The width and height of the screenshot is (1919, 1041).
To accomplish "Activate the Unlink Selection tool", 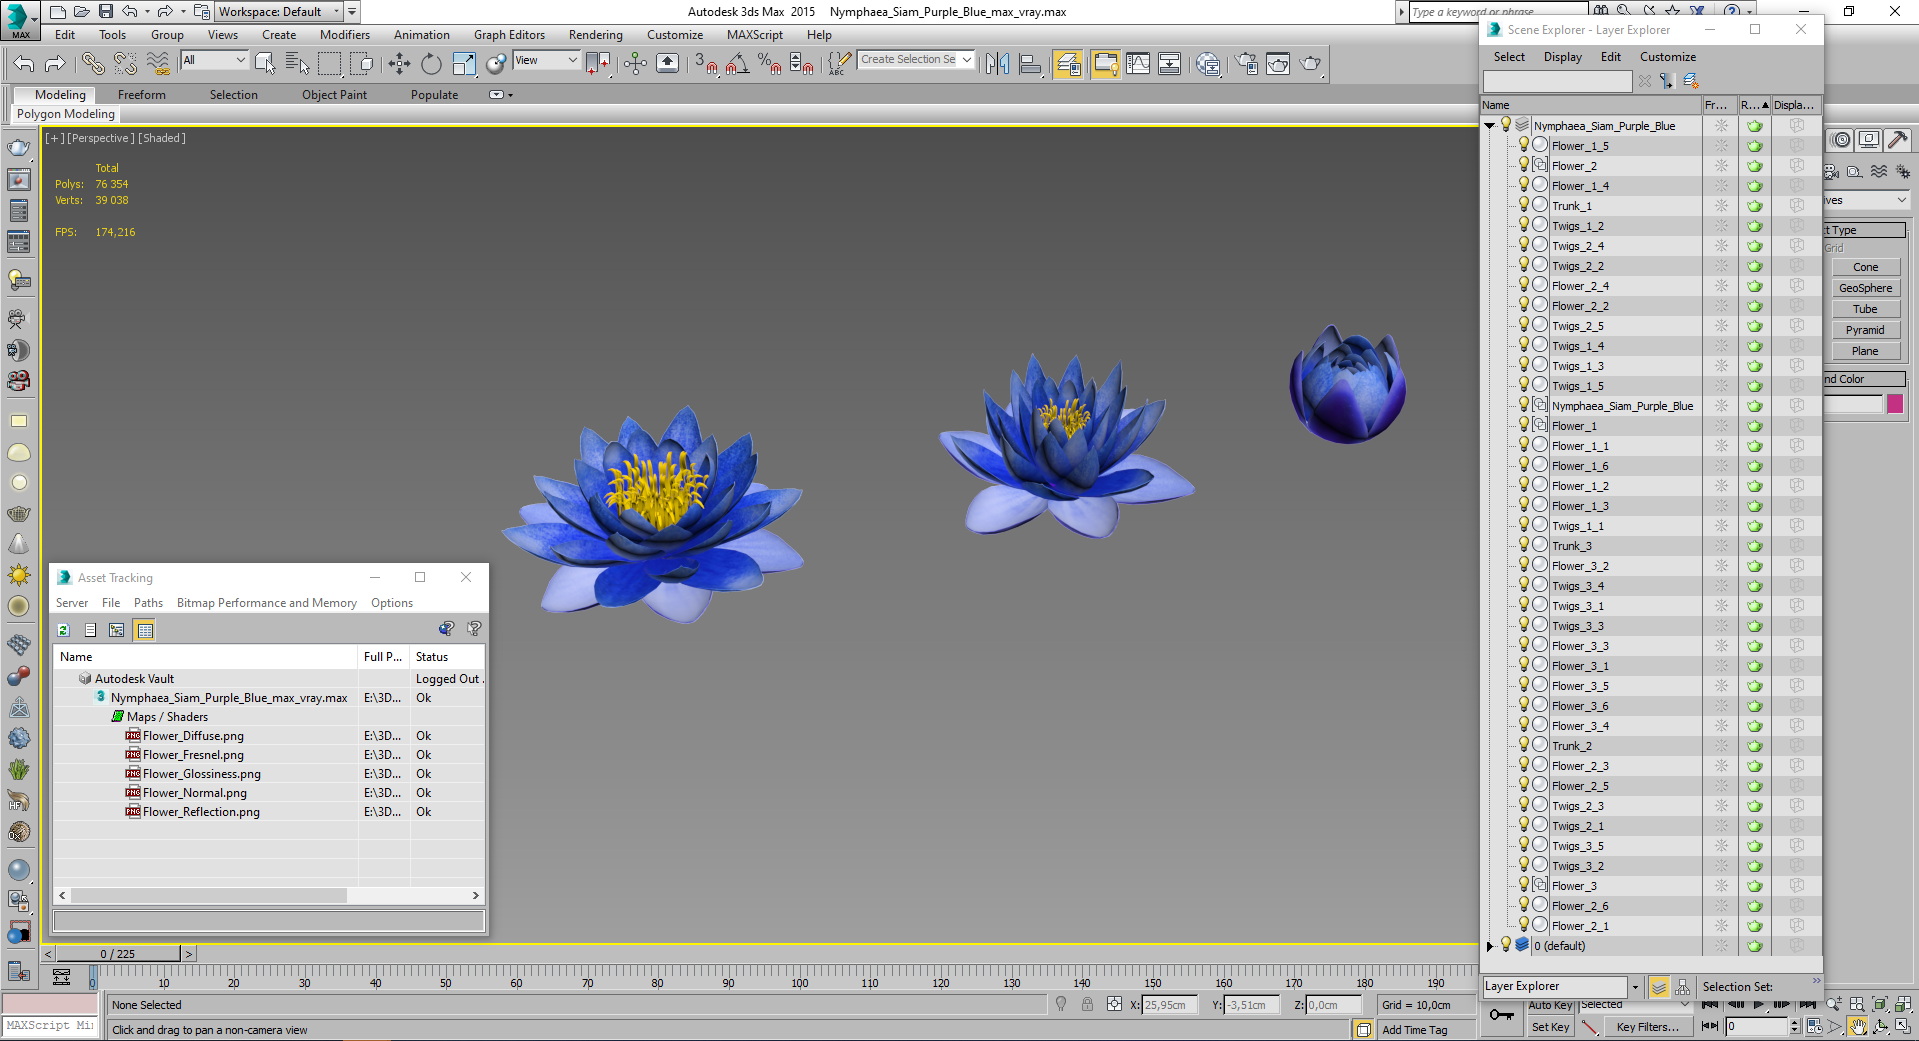I will (125, 64).
